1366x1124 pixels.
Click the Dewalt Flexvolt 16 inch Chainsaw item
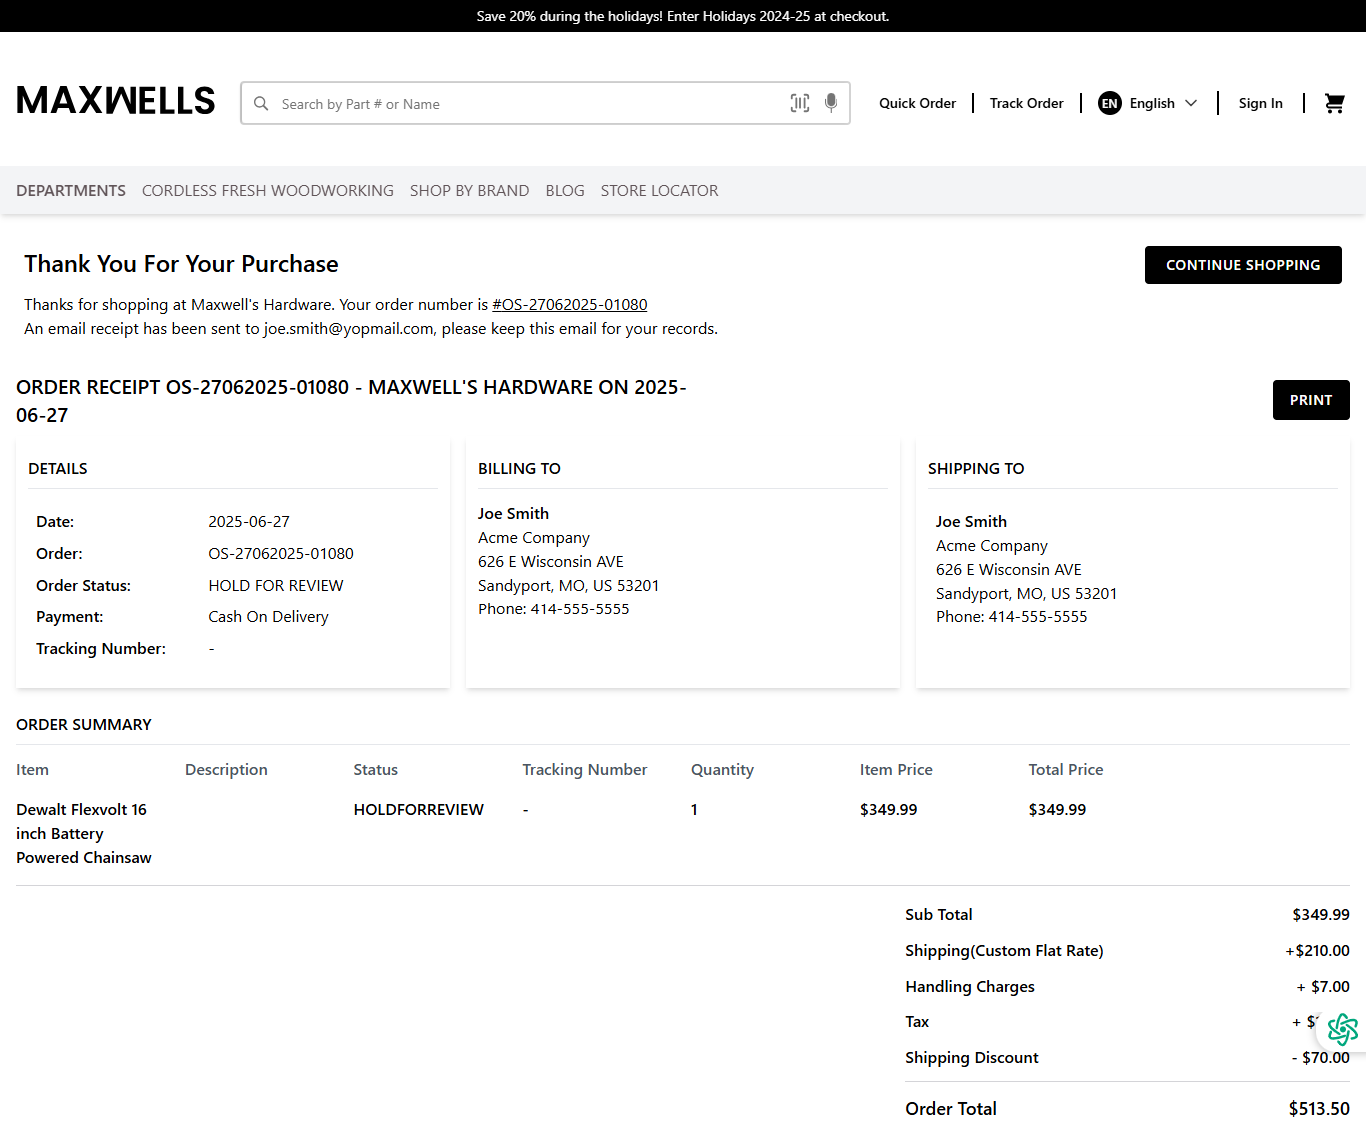pos(84,833)
